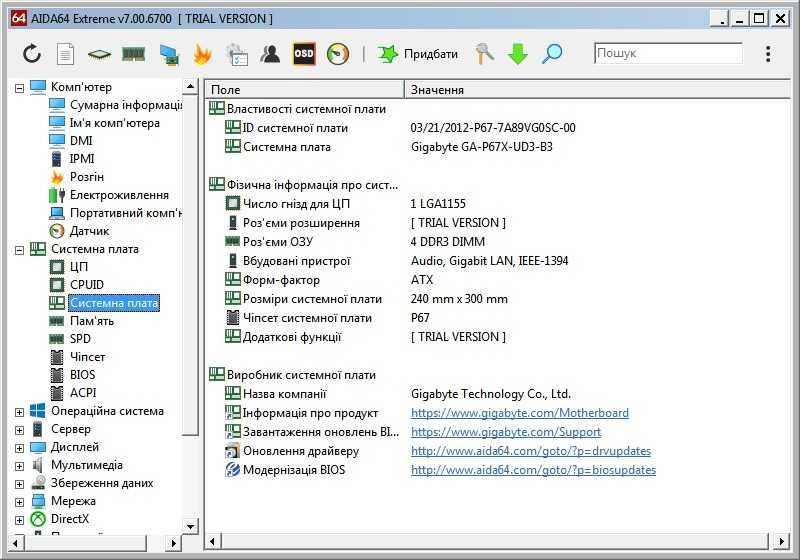Select Портативний комп'ютер tree item
Screen dimensions: 800x560
coord(126,213)
